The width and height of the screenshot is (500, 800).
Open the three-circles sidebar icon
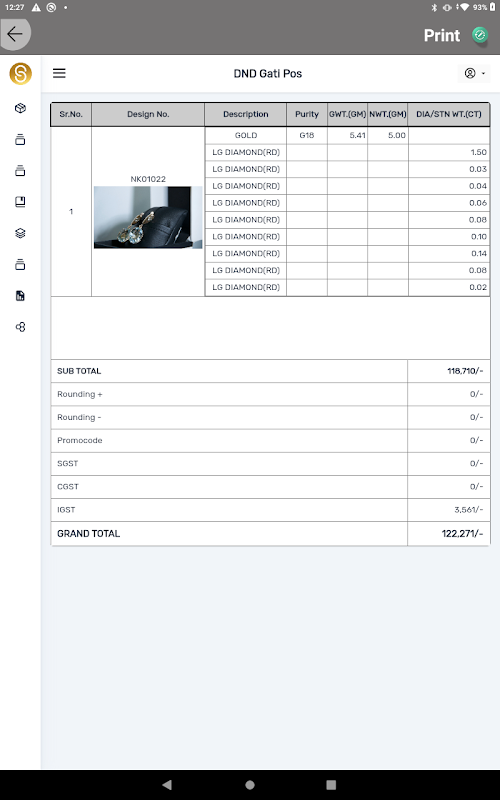click(x=20, y=327)
